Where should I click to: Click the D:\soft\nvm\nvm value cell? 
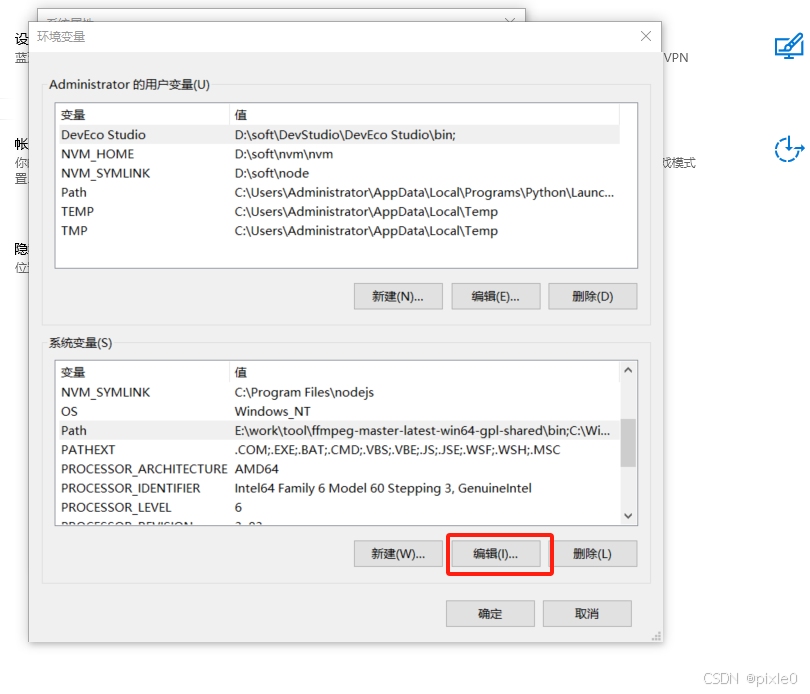click(284, 154)
